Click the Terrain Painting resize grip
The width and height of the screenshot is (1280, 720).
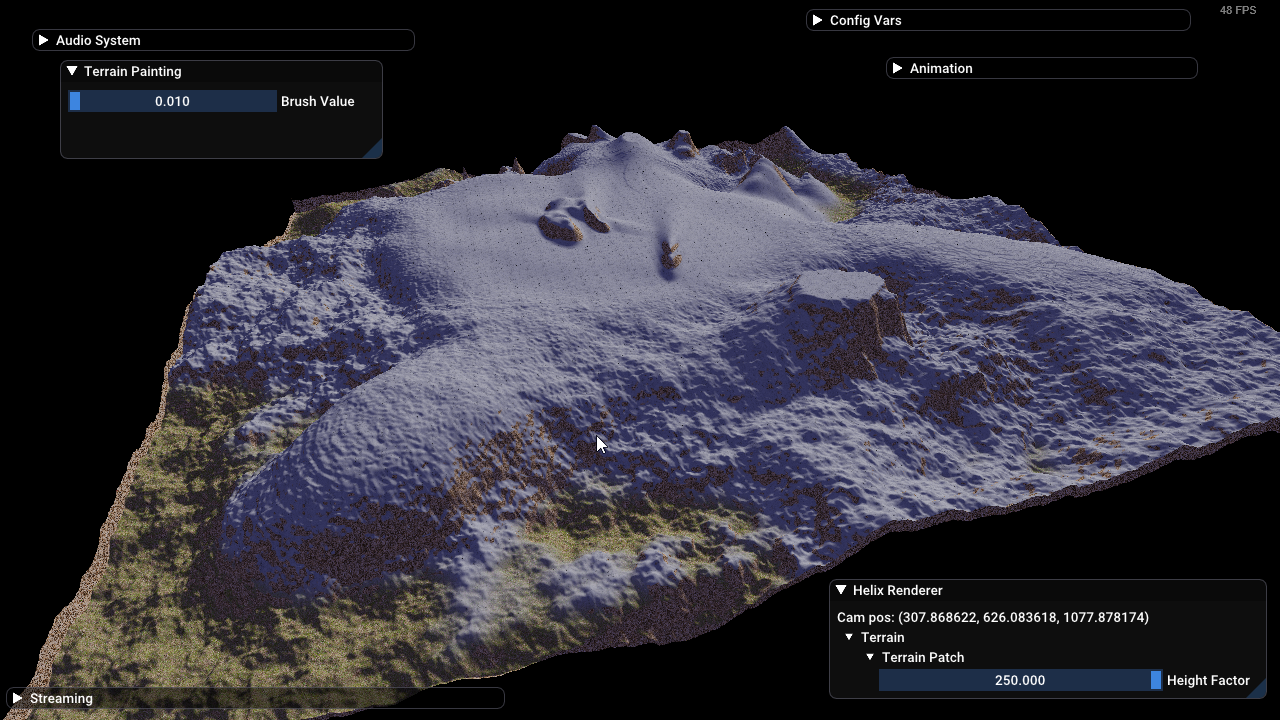coord(373,150)
